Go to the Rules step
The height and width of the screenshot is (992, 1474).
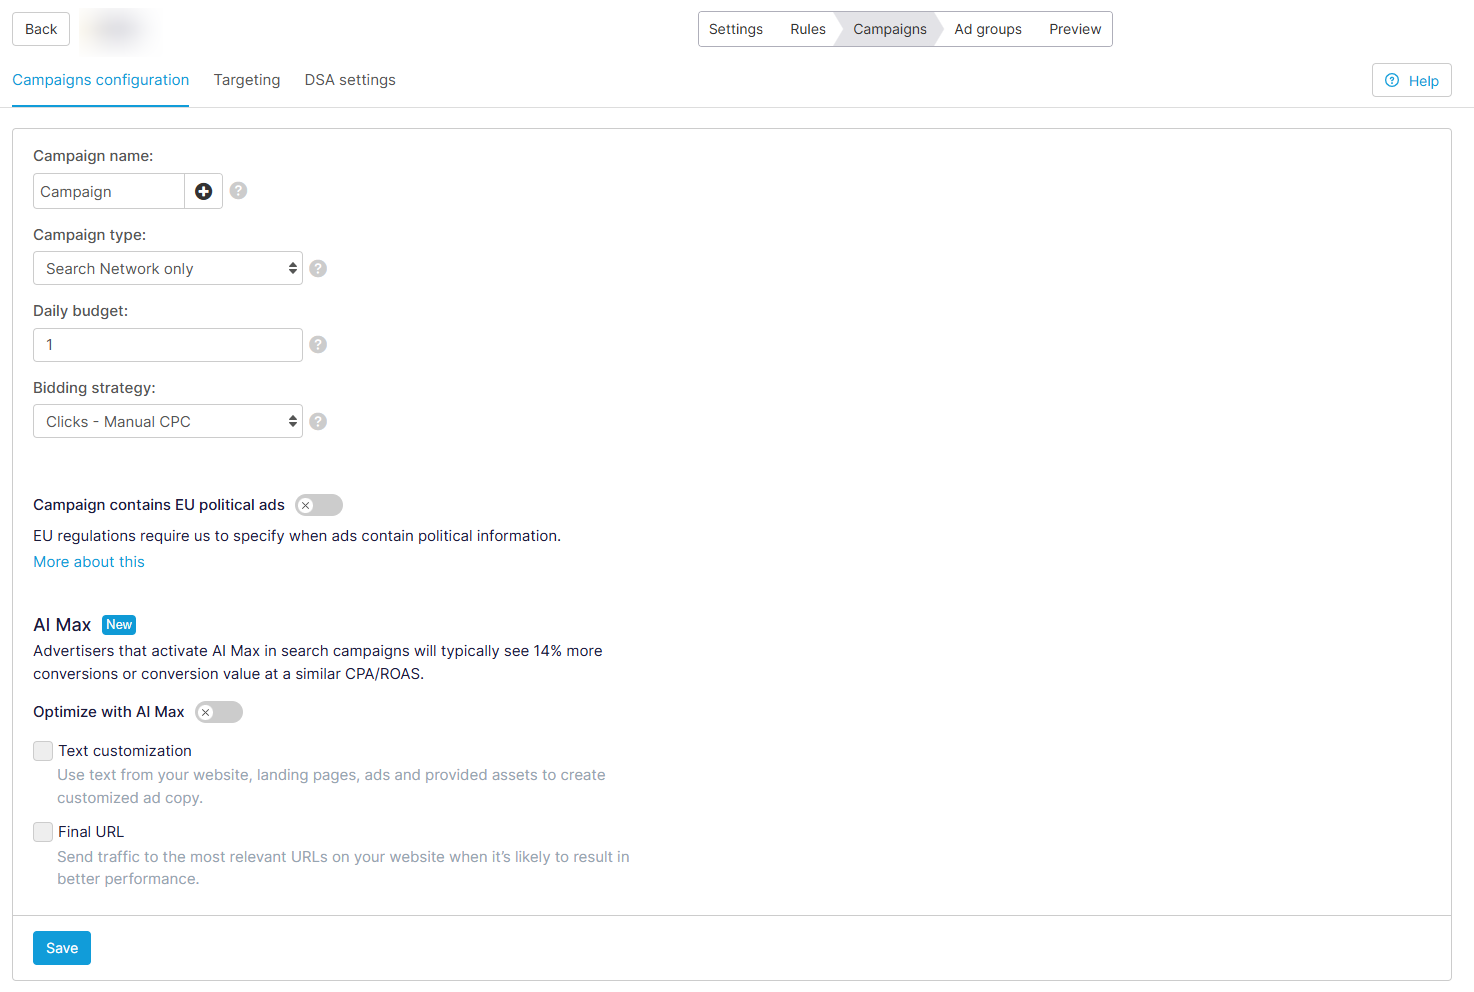coord(808,29)
